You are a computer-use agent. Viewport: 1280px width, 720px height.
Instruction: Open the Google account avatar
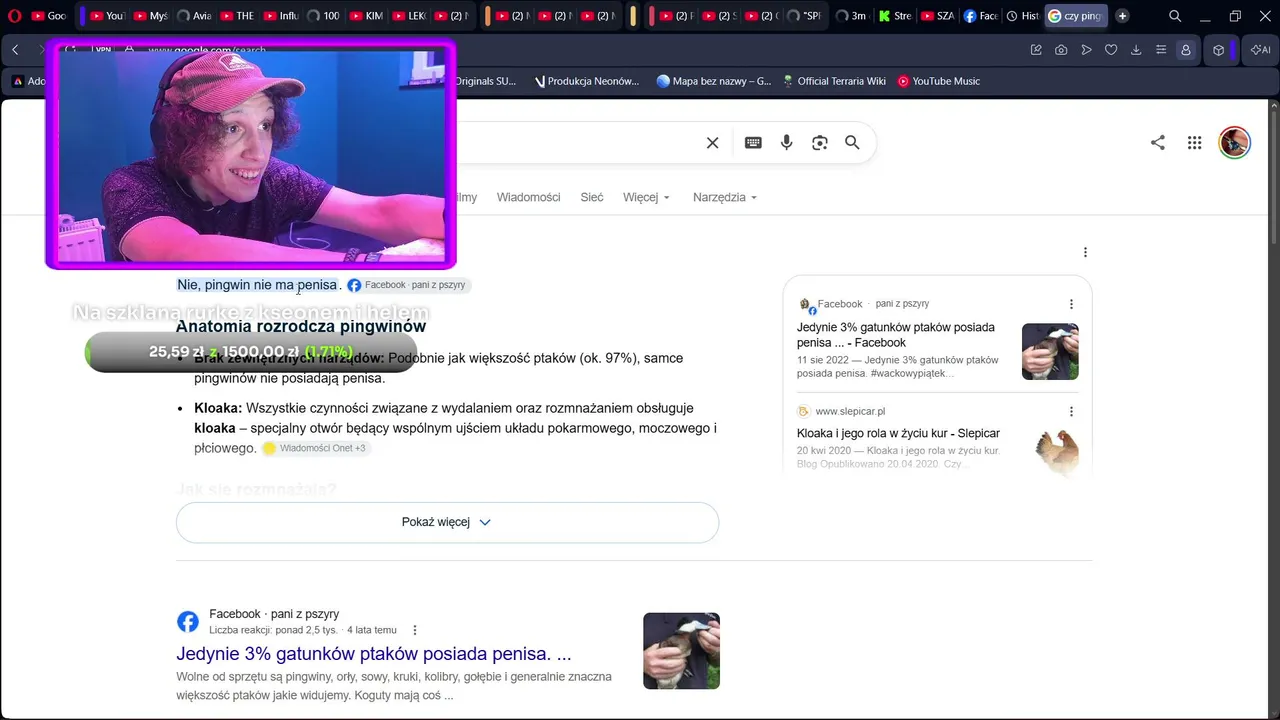[x=1235, y=142]
